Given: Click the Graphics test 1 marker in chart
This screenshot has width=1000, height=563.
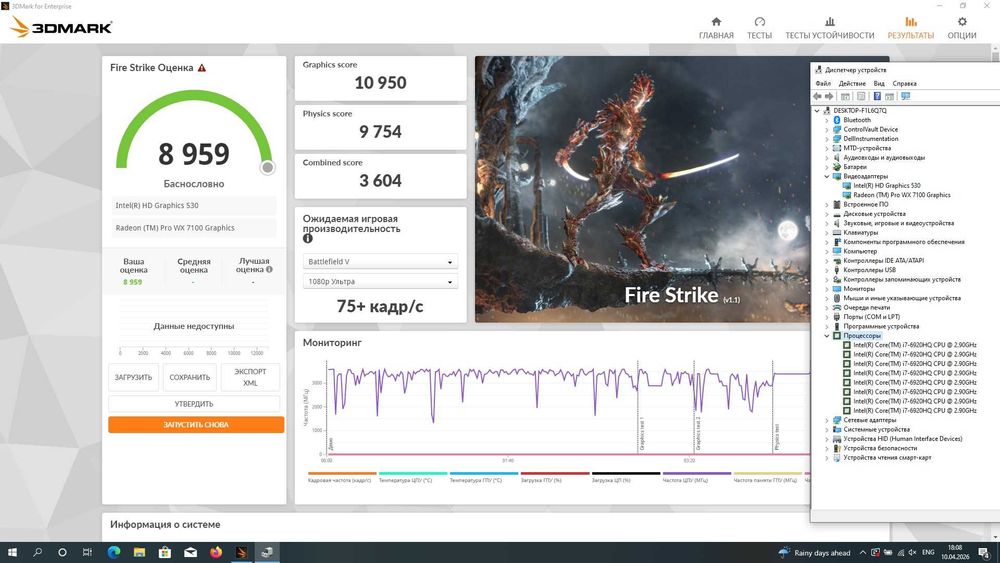Looking at the screenshot, I should (642, 434).
